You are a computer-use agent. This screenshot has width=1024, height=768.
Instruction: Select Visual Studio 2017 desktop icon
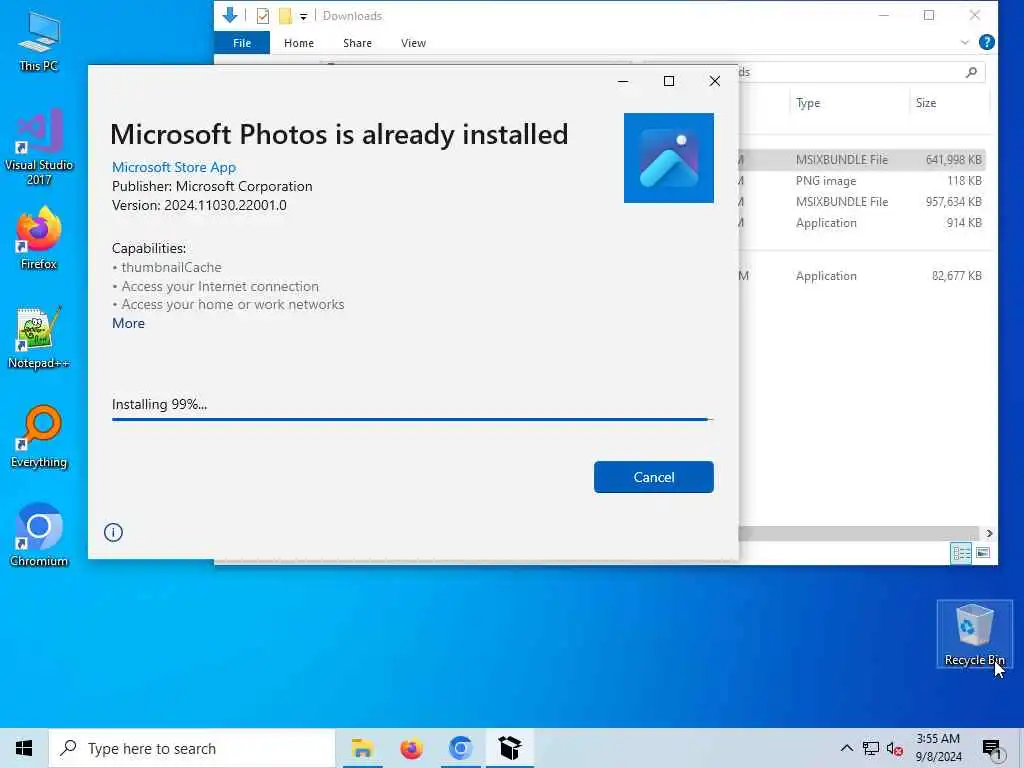point(39,147)
